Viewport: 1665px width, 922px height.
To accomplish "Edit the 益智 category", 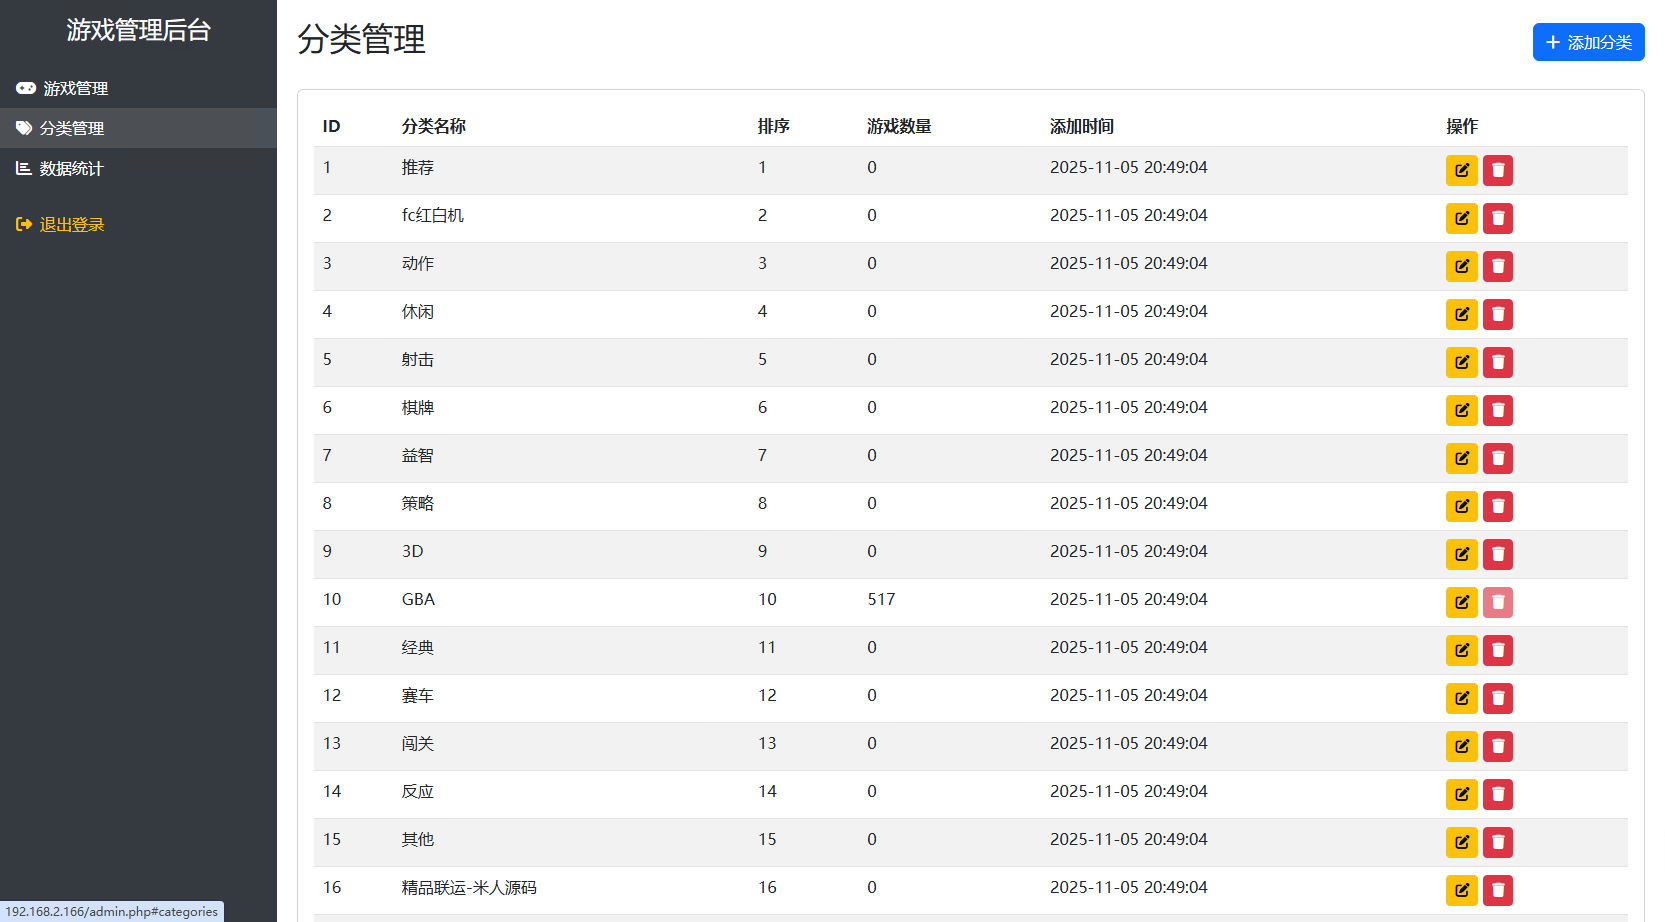I will pyautogui.click(x=1461, y=458).
